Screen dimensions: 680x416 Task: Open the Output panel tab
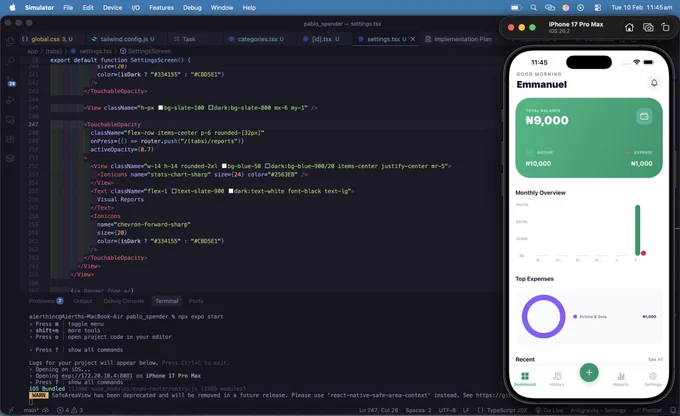pos(83,301)
